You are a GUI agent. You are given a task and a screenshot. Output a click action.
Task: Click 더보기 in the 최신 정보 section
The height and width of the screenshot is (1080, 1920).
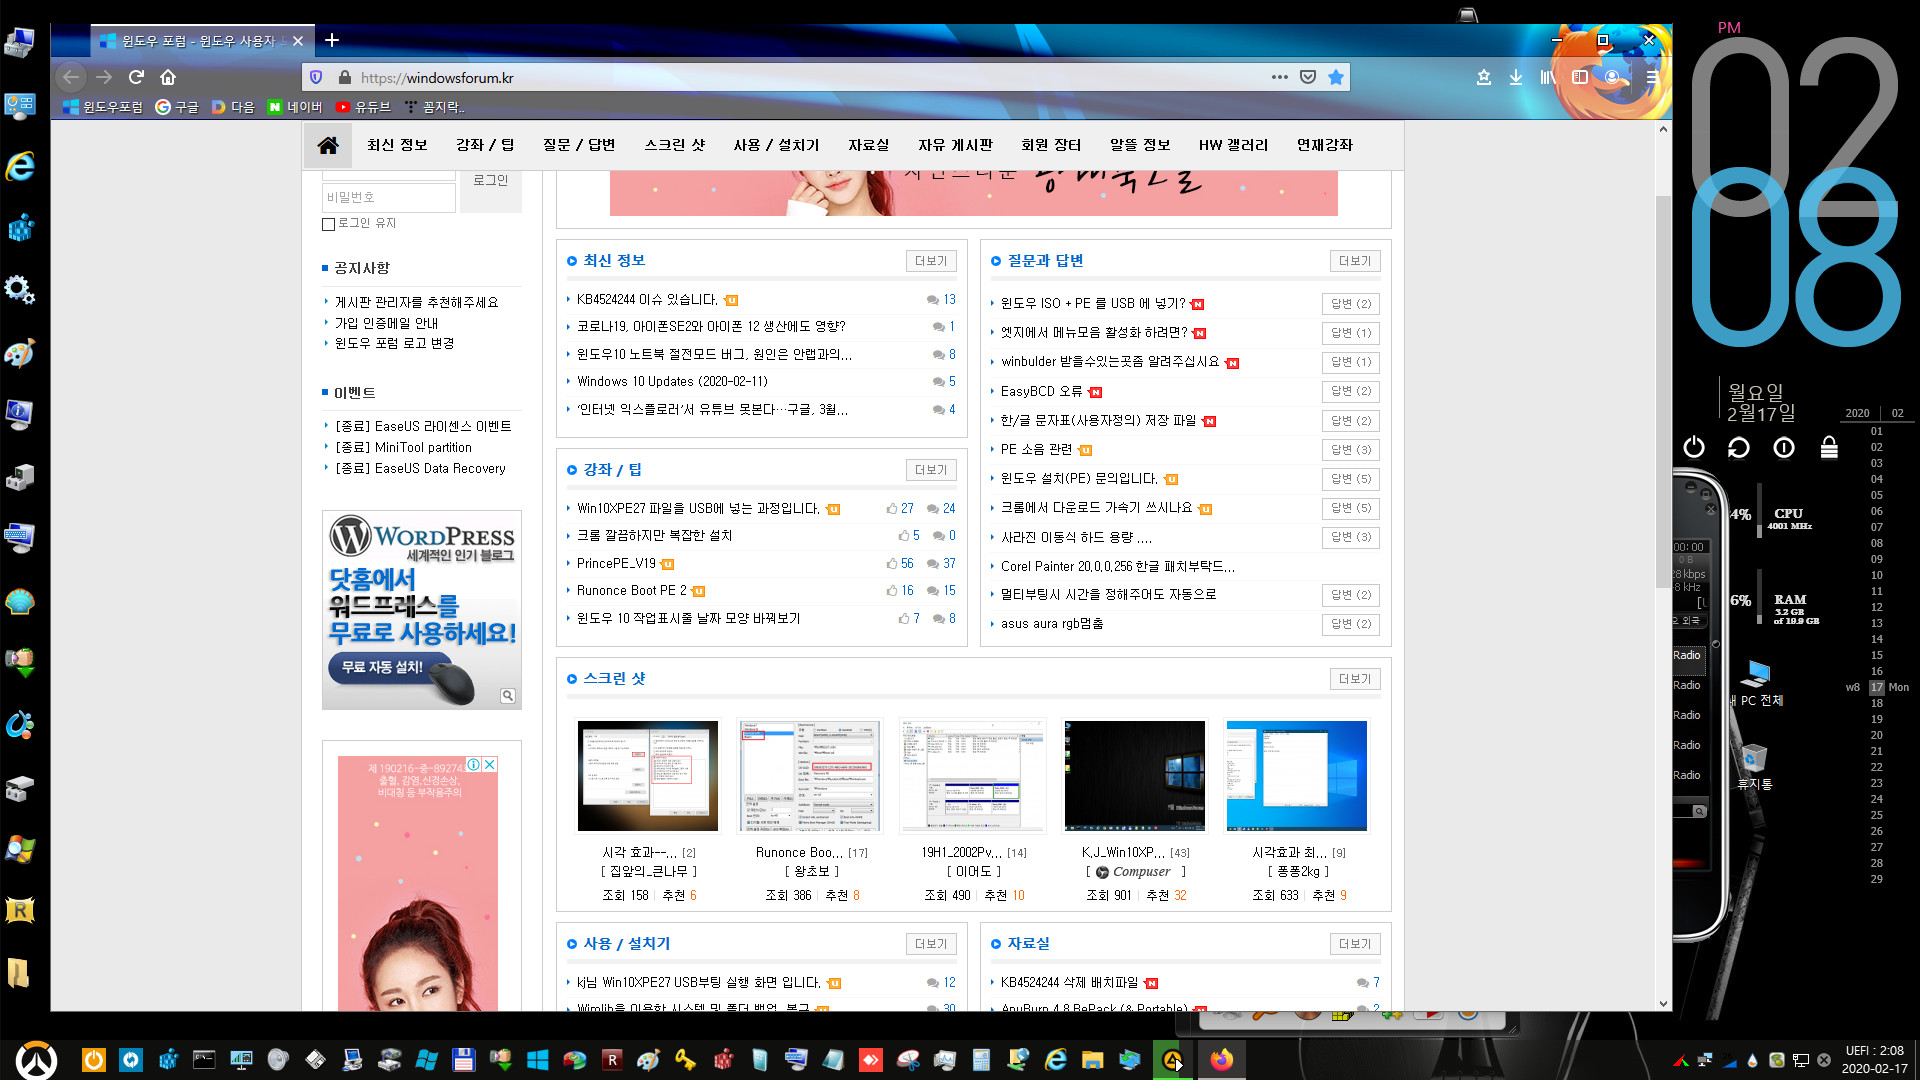click(931, 261)
